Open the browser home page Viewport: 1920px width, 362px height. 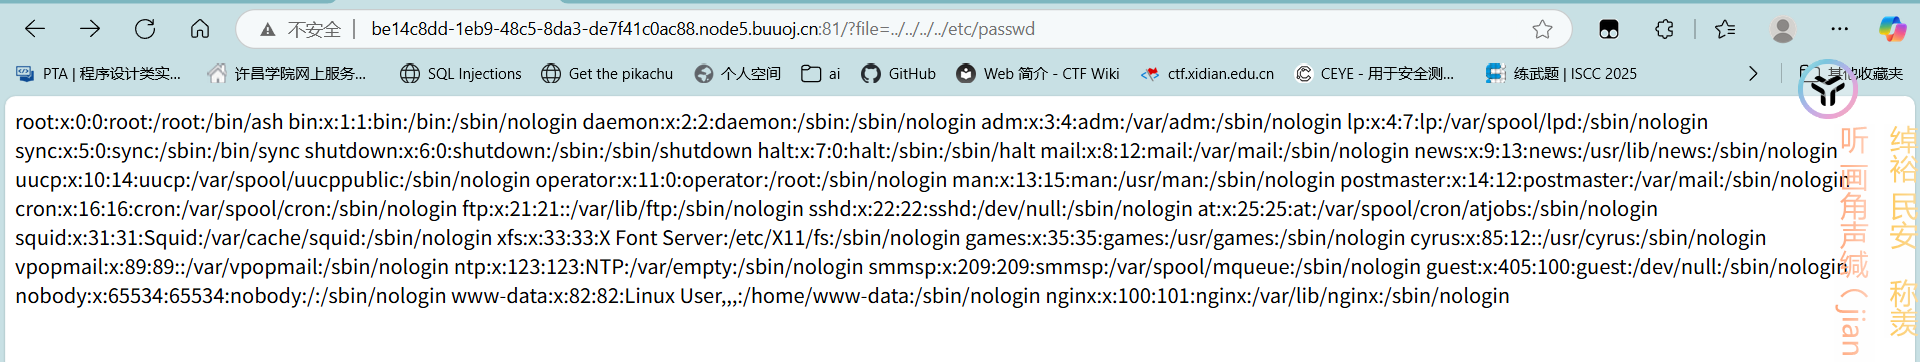[200, 29]
